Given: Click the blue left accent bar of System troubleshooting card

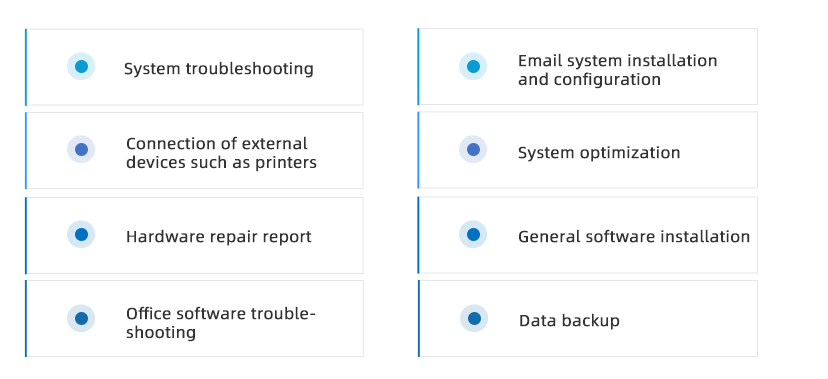Looking at the screenshot, I should pyautogui.click(x=26, y=67).
